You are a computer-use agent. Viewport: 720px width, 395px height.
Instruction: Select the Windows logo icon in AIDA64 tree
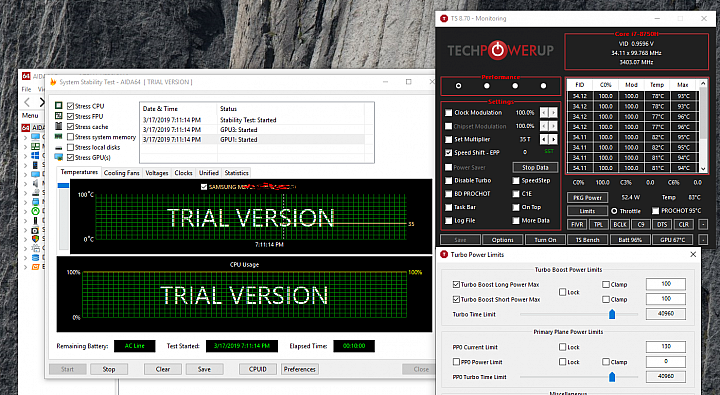[x=35, y=155]
